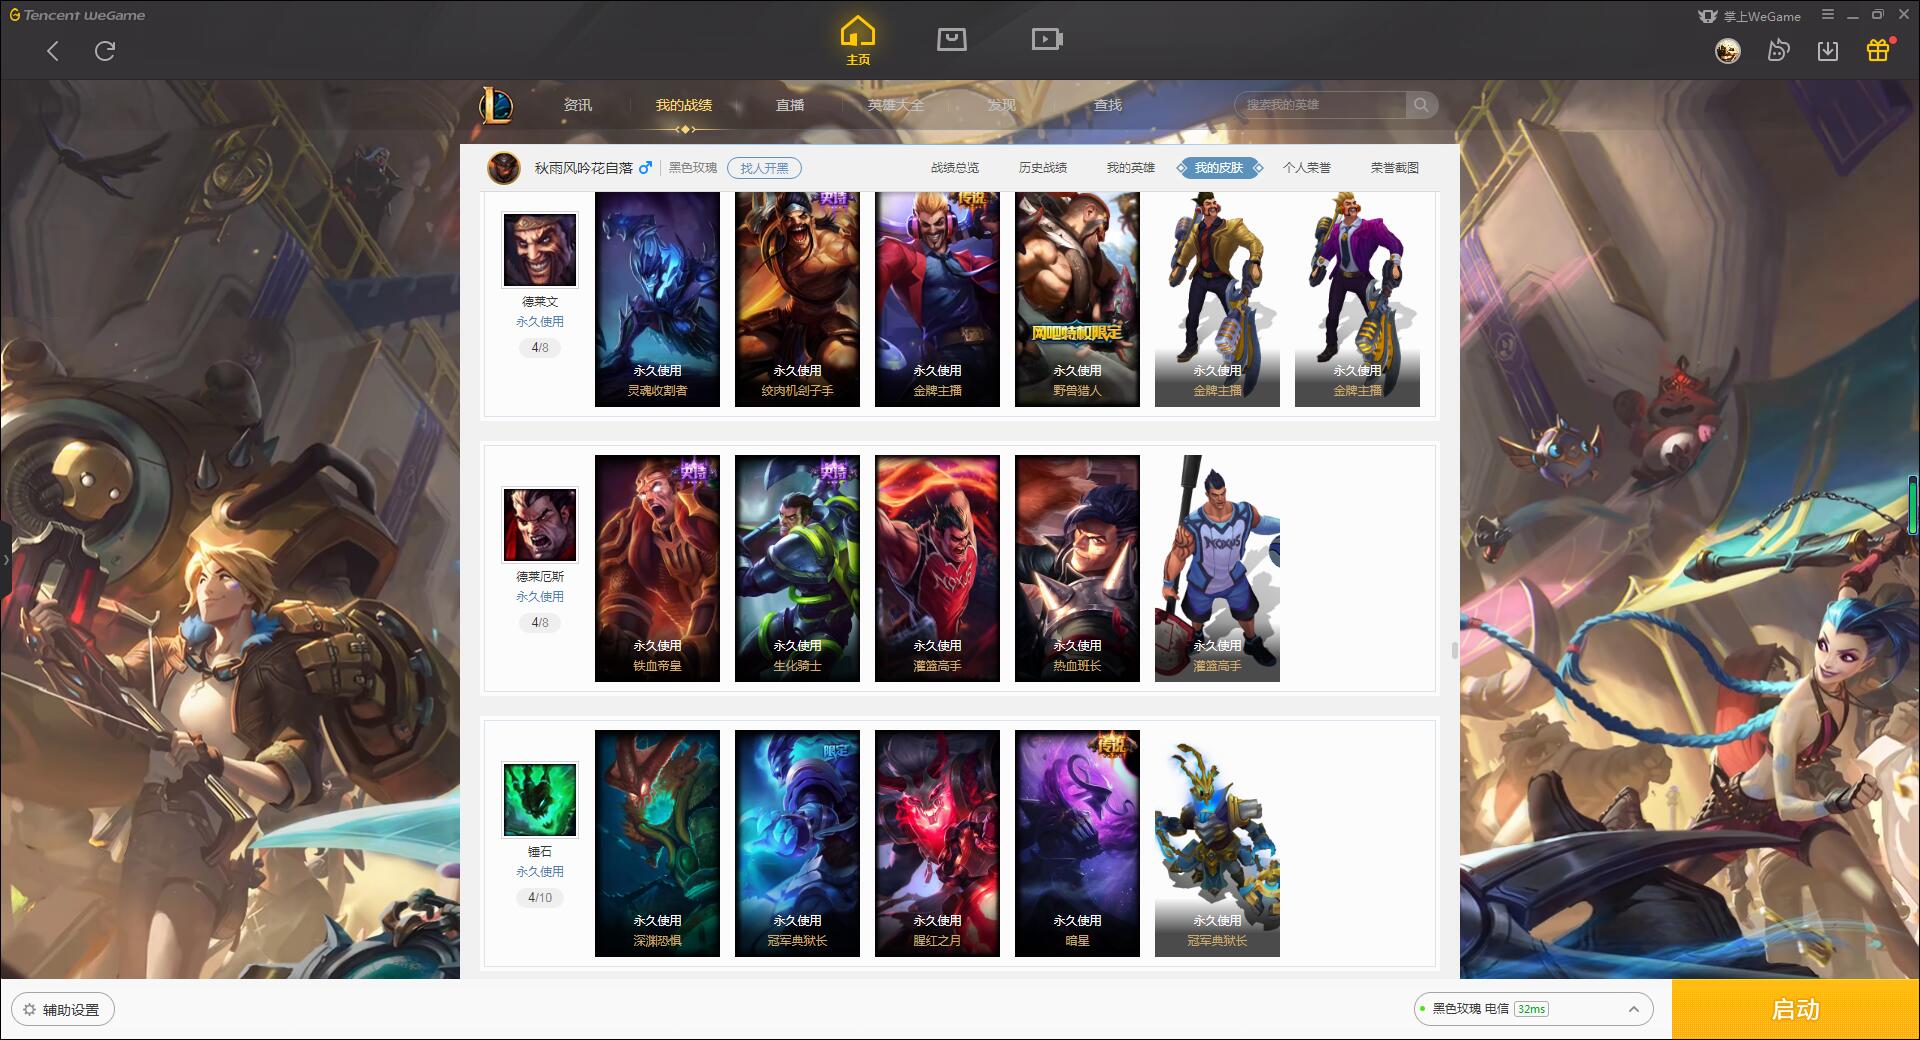Switch to the 直播 tab
This screenshot has height=1040, width=1920.
tap(790, 105)
